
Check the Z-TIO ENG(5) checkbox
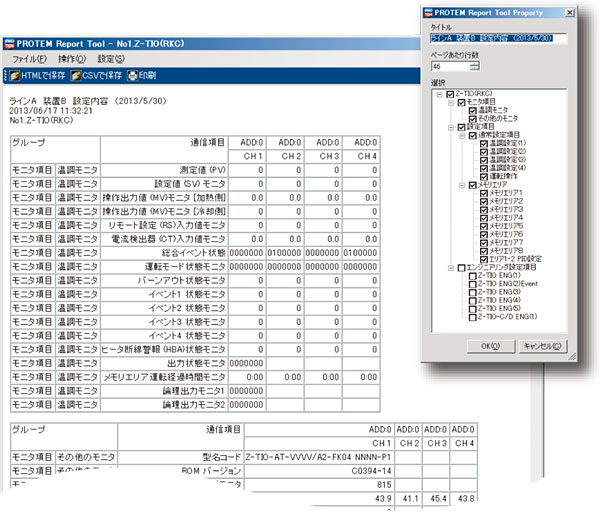point(473,309)
